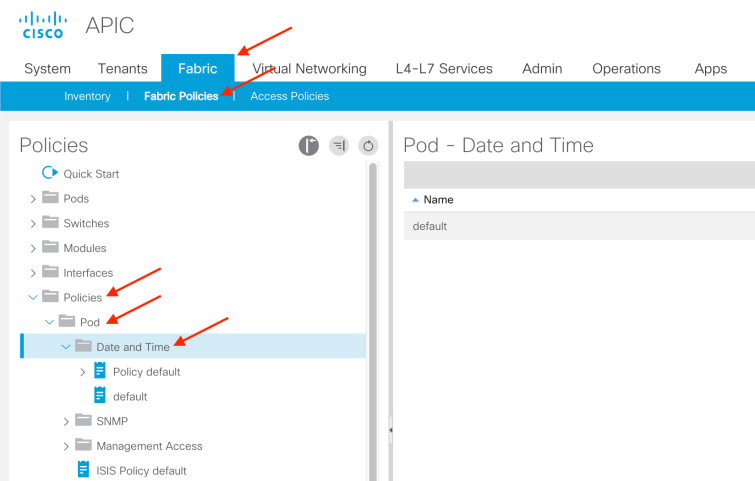Click the Switches folder icon
This screenshot has width=755, height=481.
(50, 223)
